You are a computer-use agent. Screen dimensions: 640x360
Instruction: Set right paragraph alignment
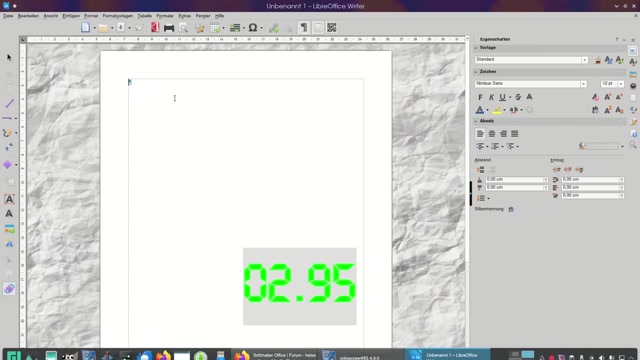coord(503,133)
